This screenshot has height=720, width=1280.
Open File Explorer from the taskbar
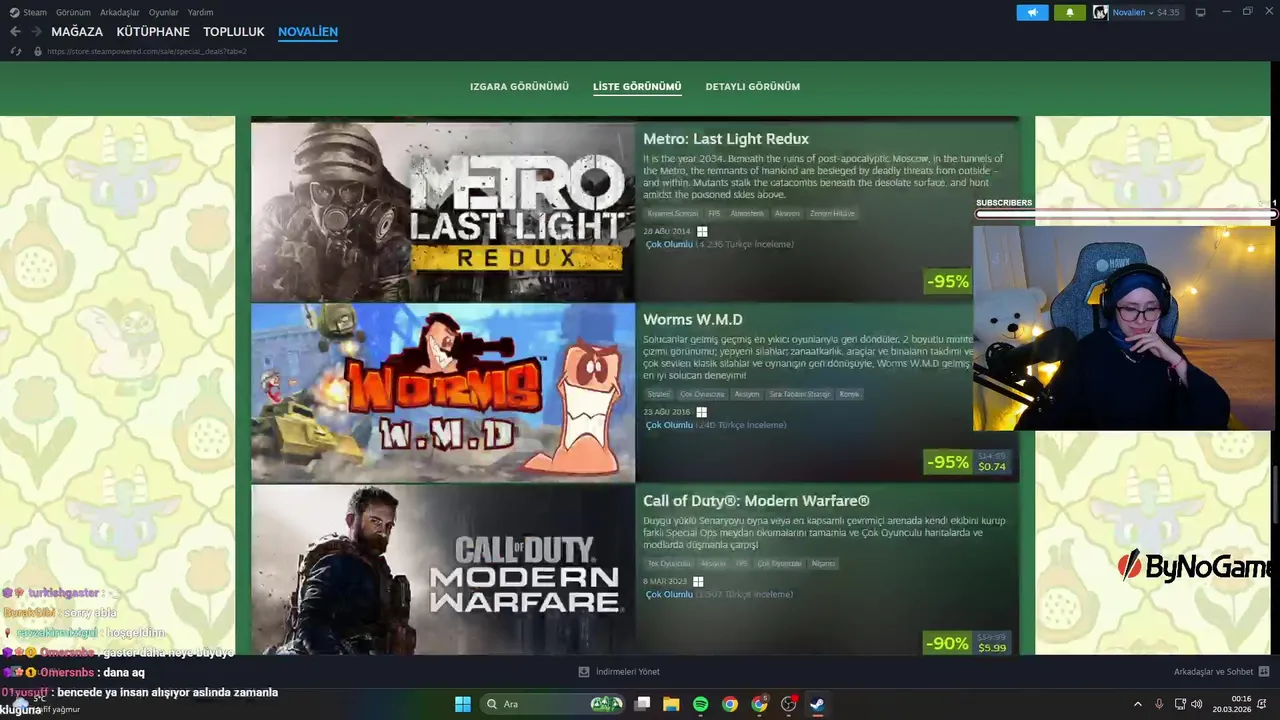point(671,704)
